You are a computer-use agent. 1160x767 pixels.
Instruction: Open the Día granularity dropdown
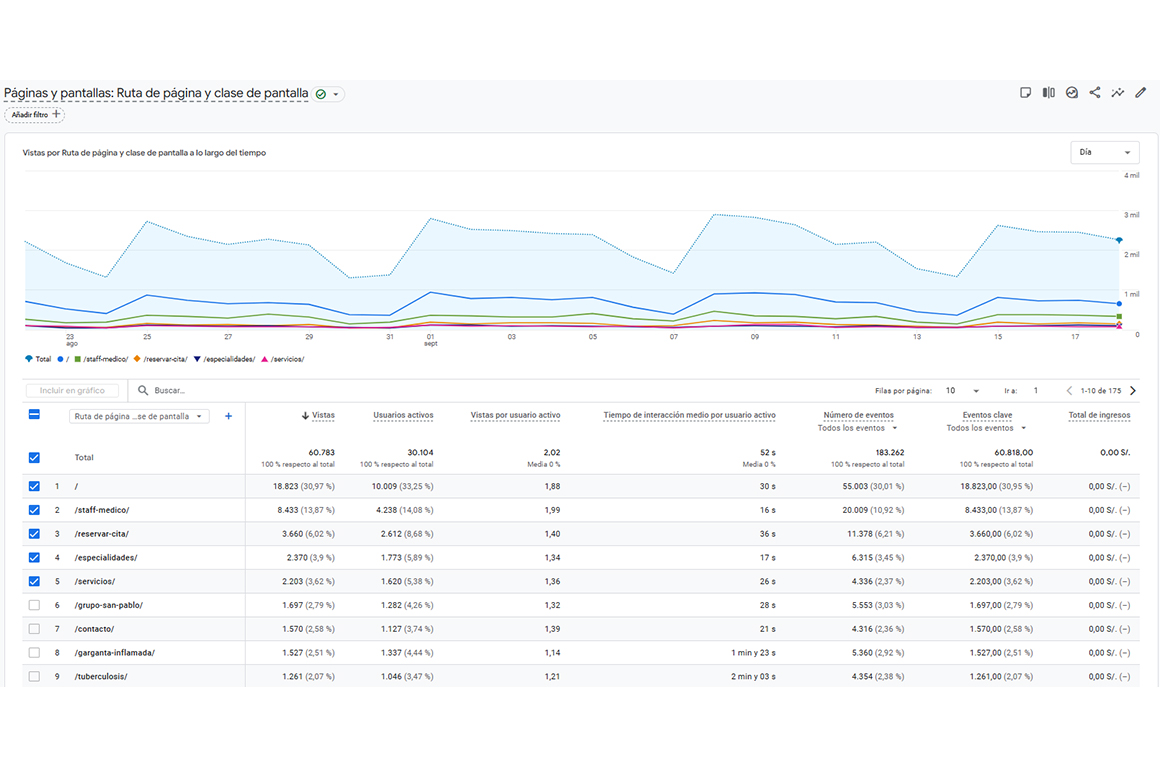[1104, 153]
